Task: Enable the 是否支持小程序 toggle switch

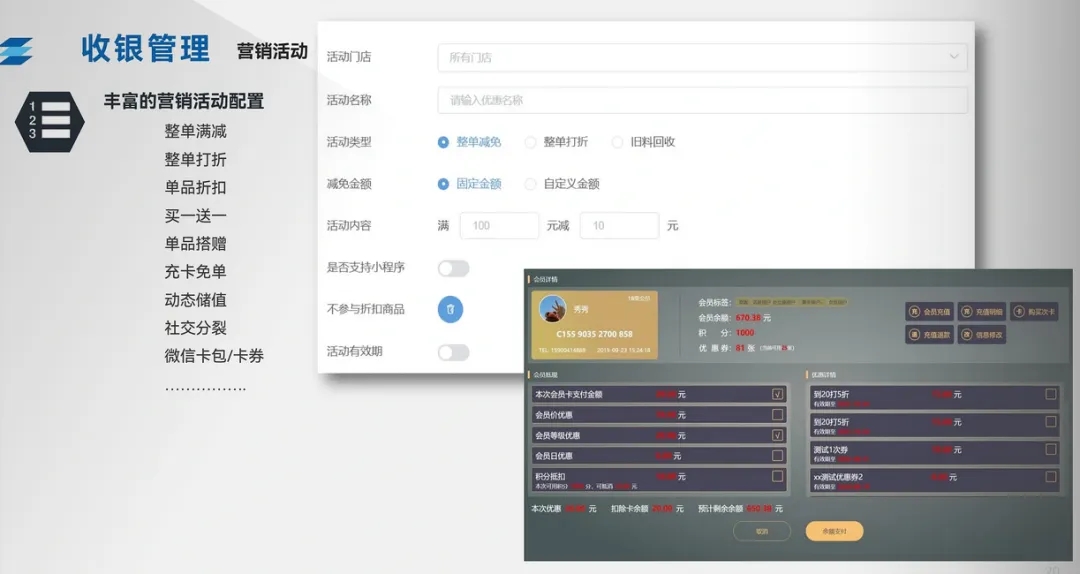Action: [x=453, y=268]
